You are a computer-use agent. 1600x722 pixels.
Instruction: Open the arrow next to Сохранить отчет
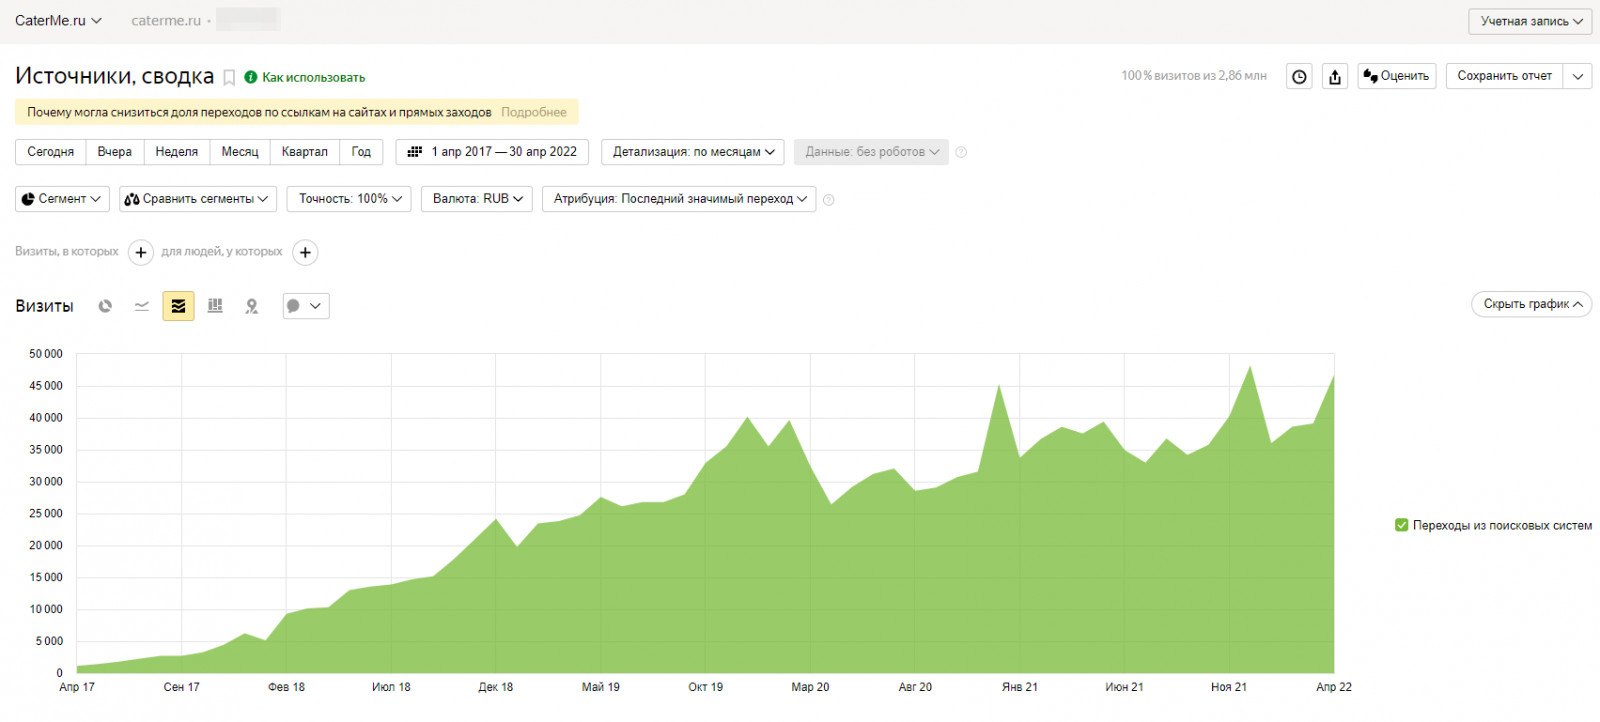(x=1578, y=76)
